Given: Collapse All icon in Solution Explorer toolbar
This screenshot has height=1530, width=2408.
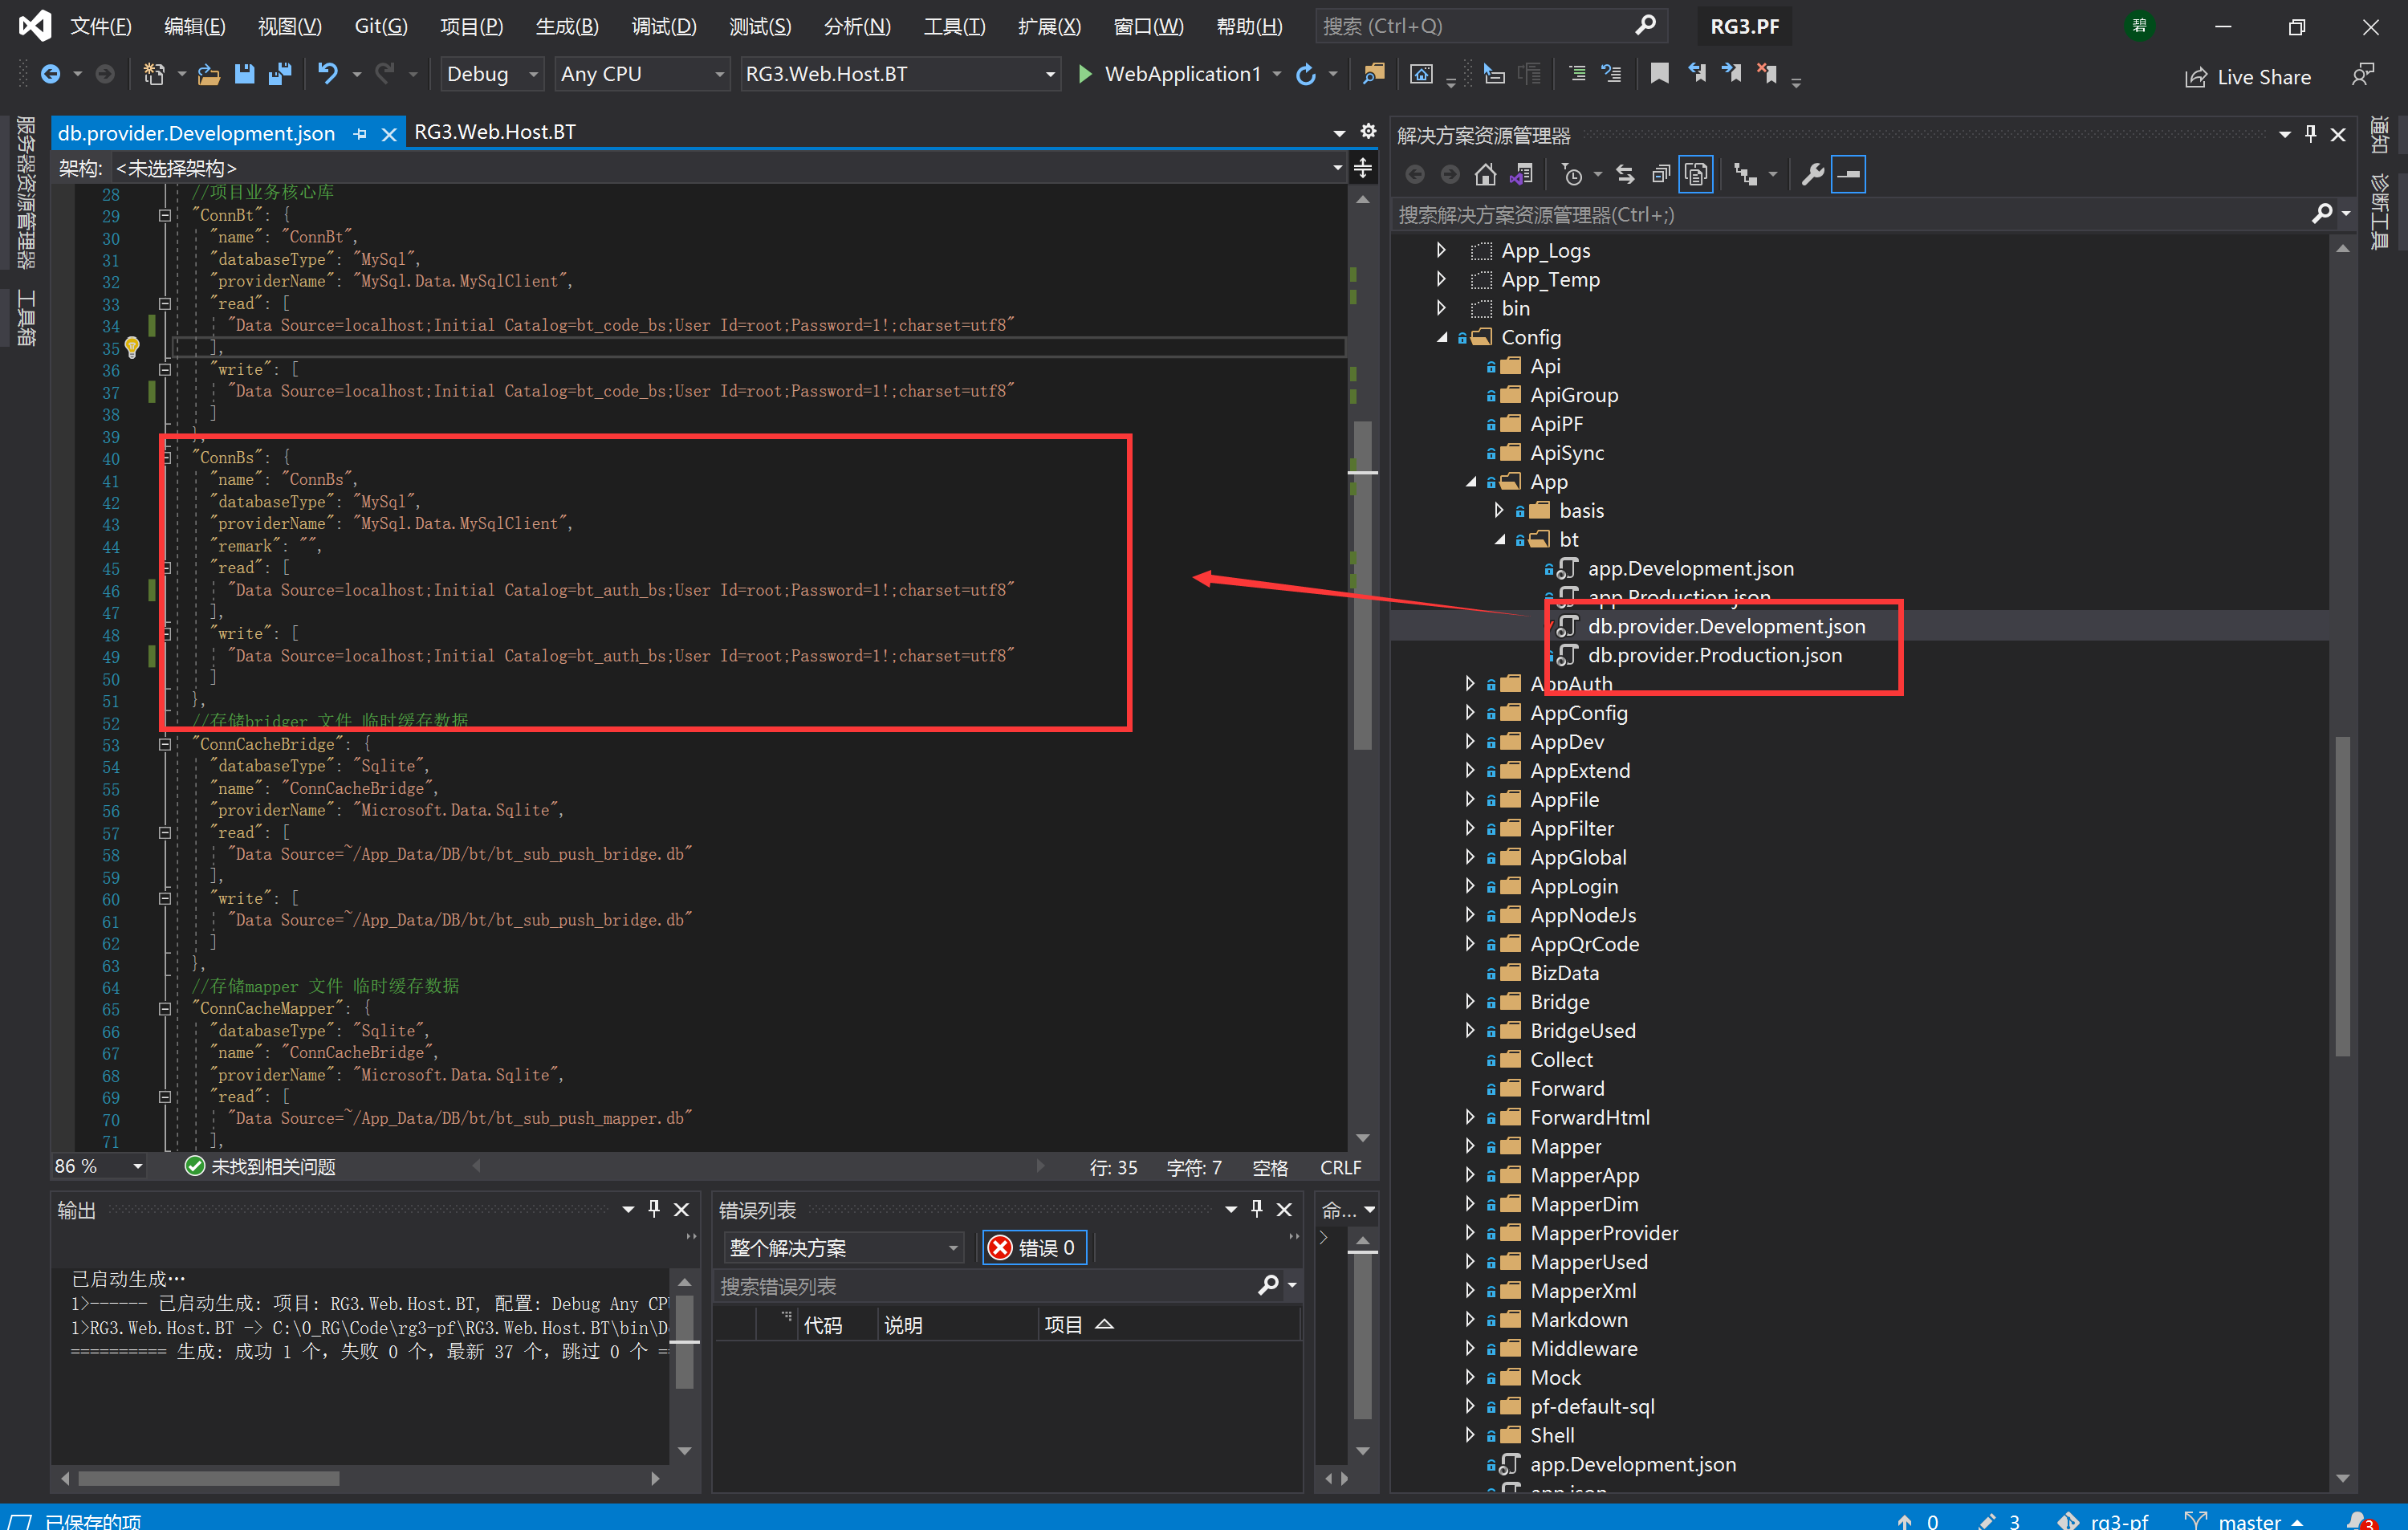Looking at the screenshot, I should pyautogui.click(x=1661, y=175).
